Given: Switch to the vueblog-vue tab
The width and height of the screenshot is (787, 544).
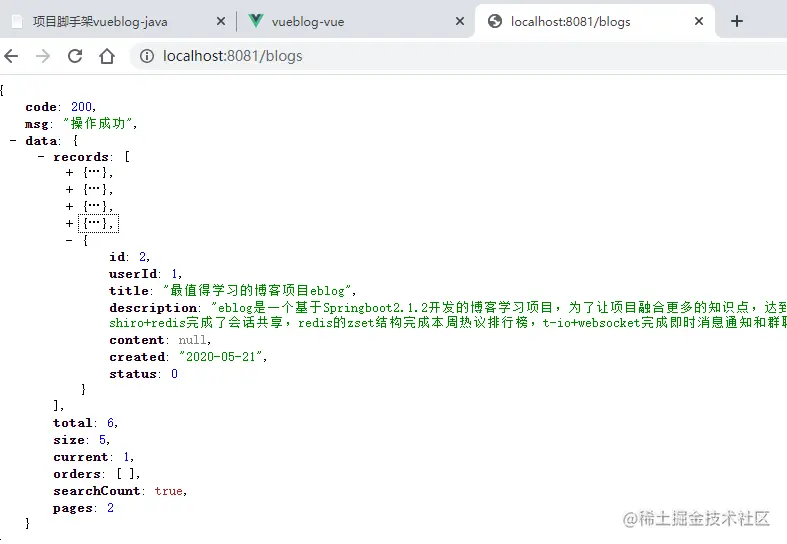Looking at the screenshot, I should [x=355, y=21].
